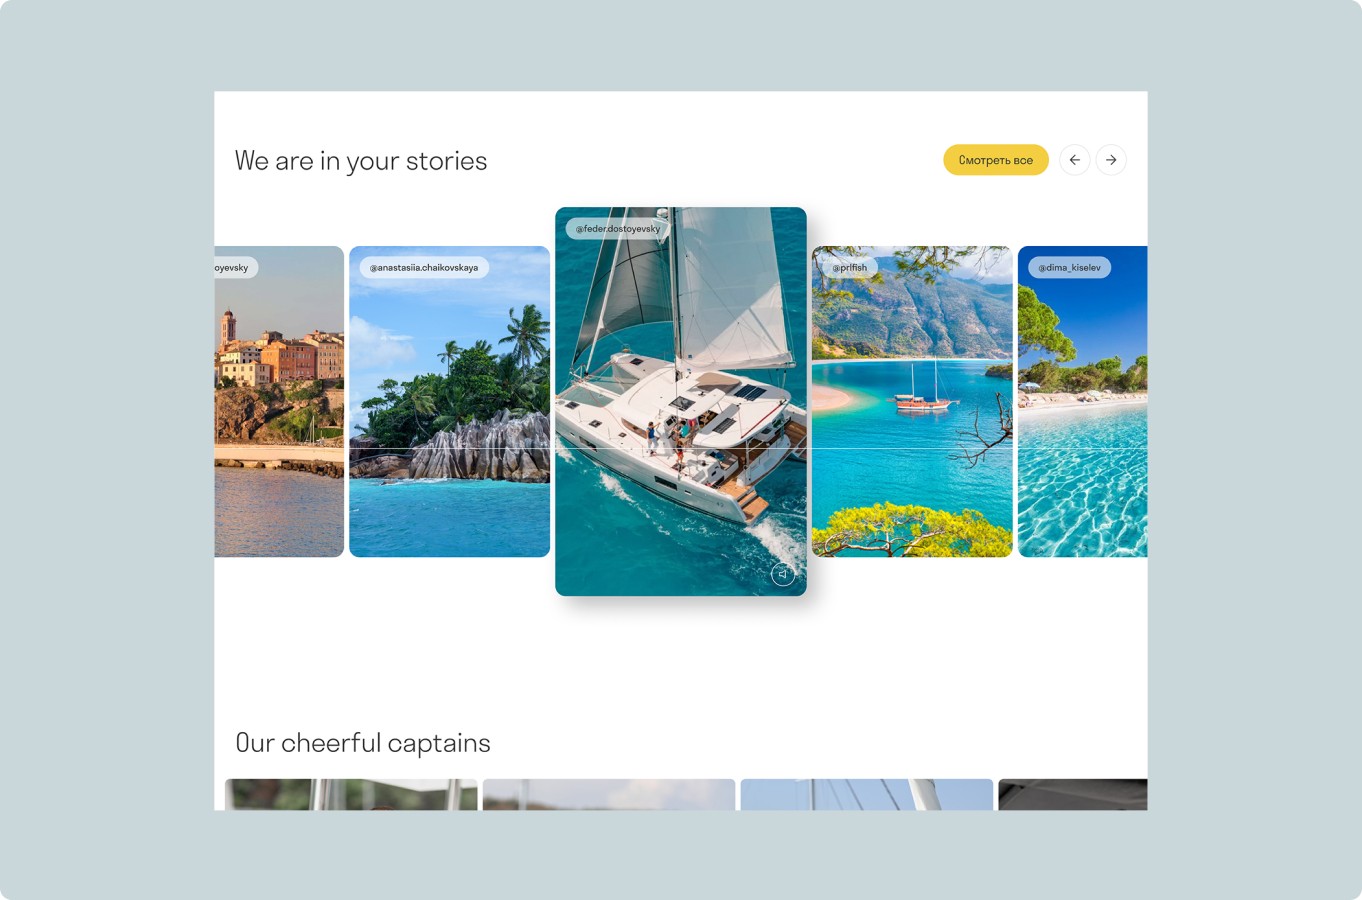The image size is (1362, 900).
Task: Select the @dima_kiselev username tag
Action: point(1069,267)
